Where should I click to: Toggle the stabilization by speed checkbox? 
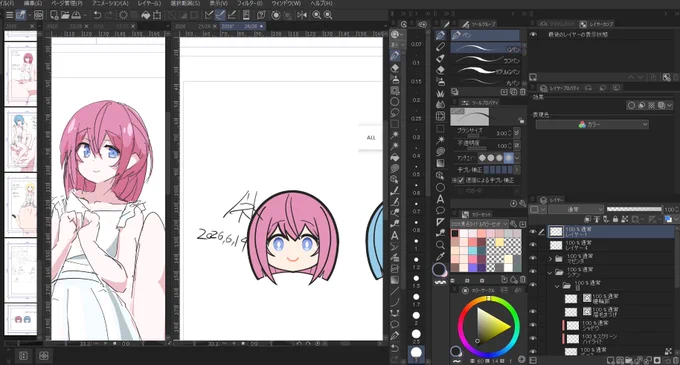(461, 180)
